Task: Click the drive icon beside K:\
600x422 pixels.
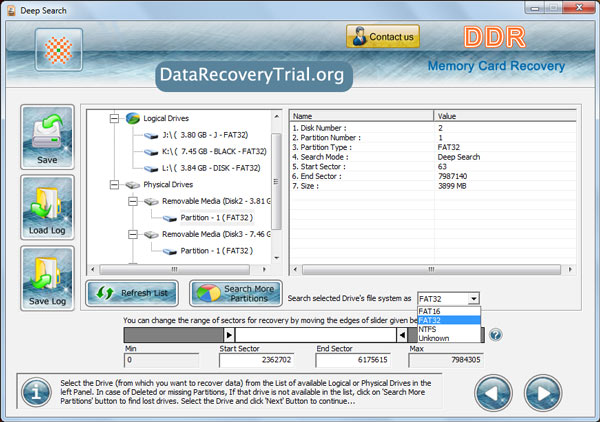Action: 151,152
